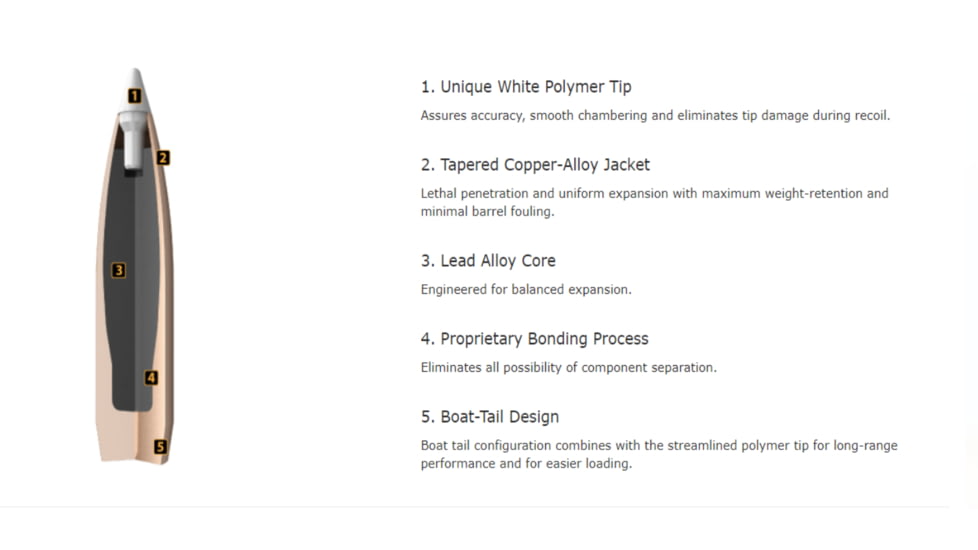Select the number 3 marker on the lead core
The width and height of the screenshot is (978, 550).
pyautogui.click(x=118, y=270)
